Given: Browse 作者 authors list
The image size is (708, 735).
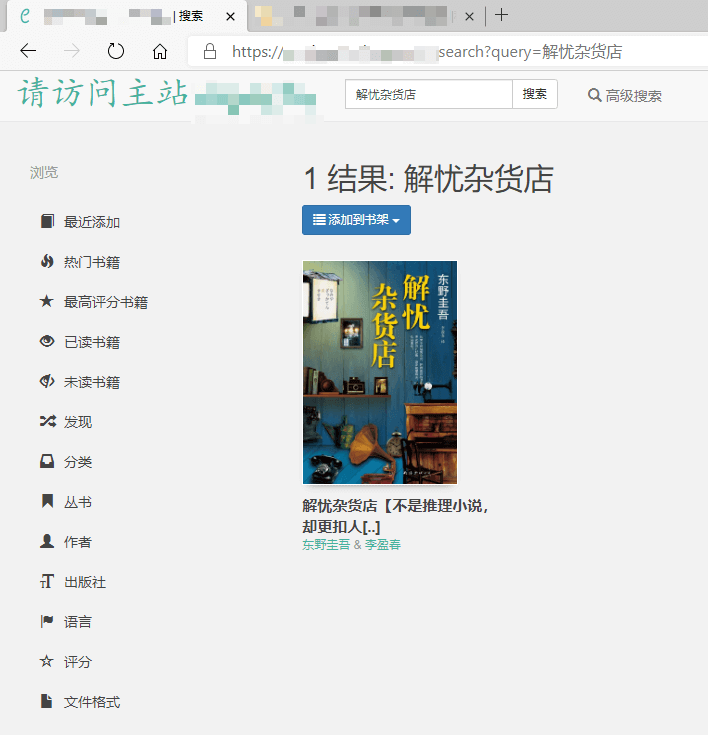Looking at the screenshot, I should [x=78, y=542].
